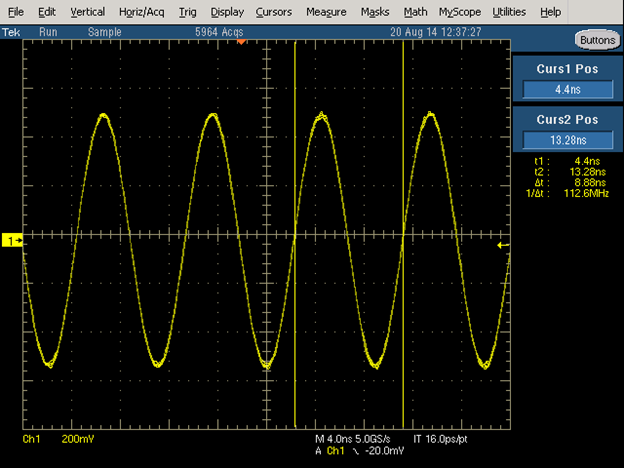The height and width of the screenshot is (468, 624).
Task: Click the Sample acquisition mode text
Action: (105, 32)
